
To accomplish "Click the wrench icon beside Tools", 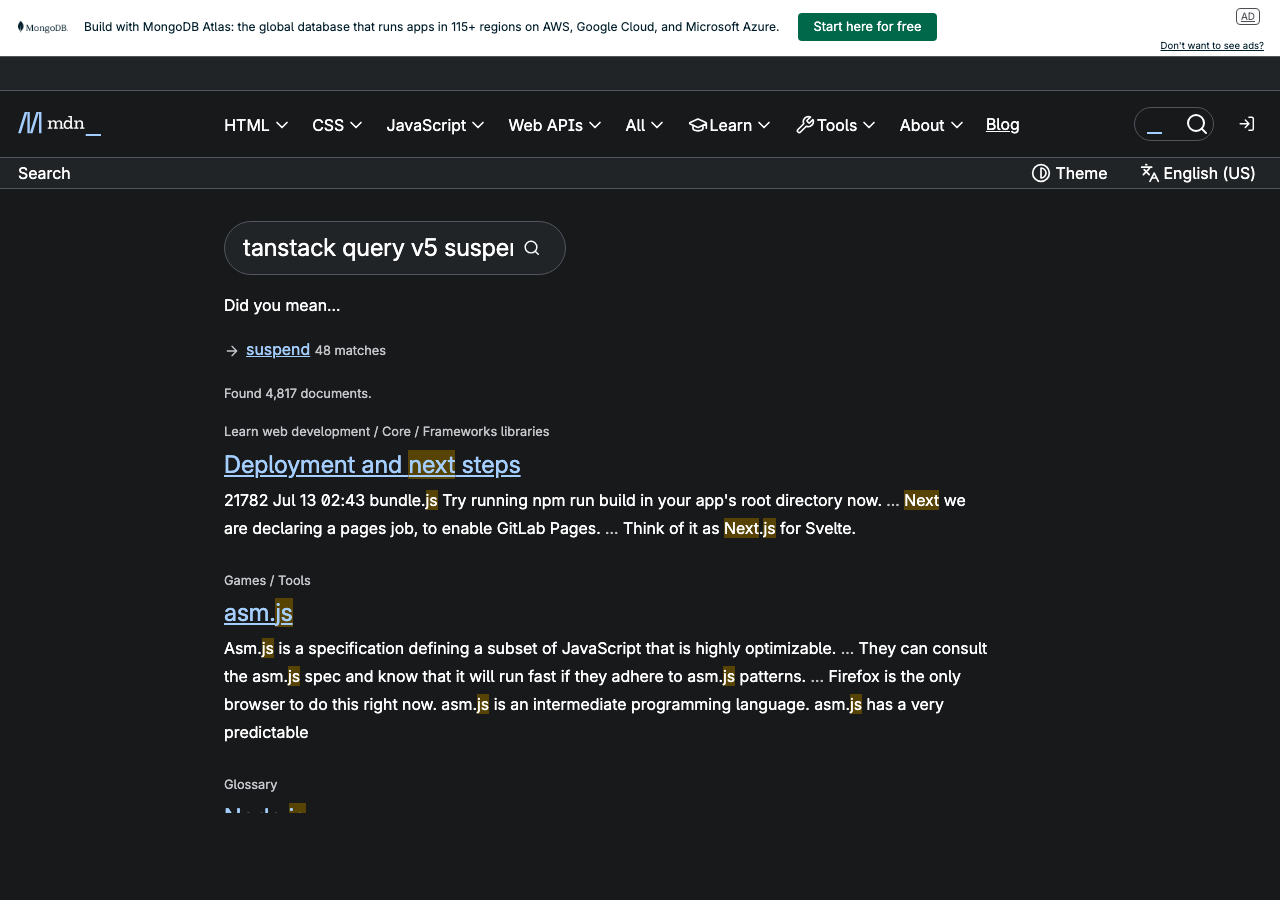I will point(803,125).
